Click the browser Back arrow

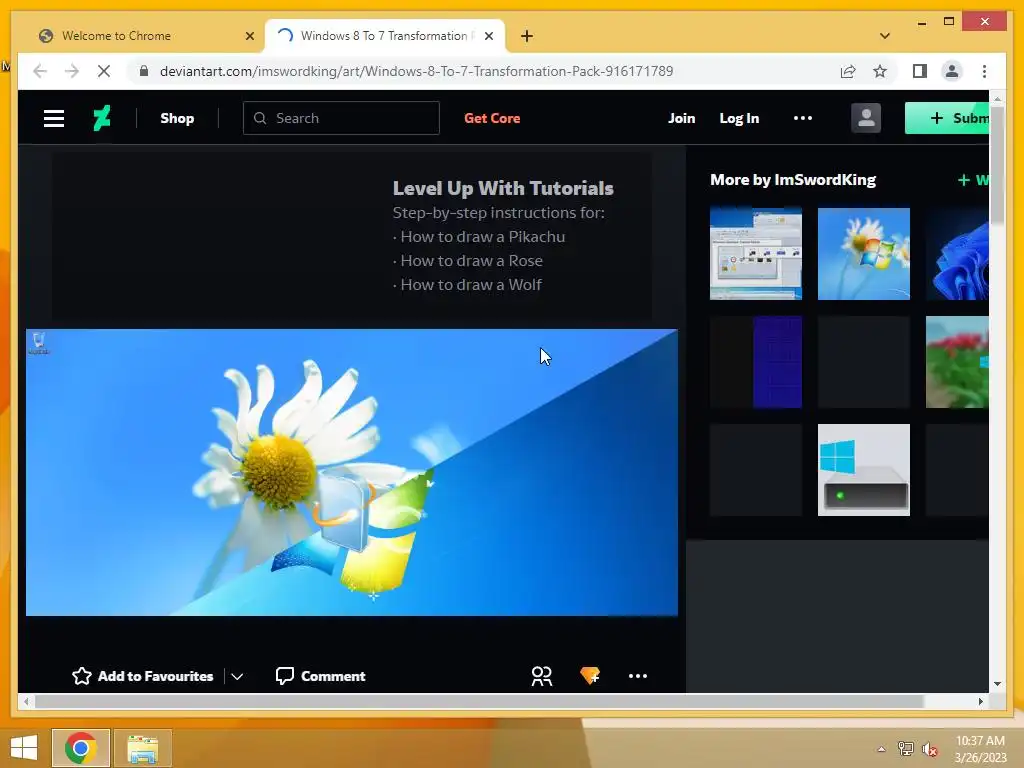(x=40, y=71)
